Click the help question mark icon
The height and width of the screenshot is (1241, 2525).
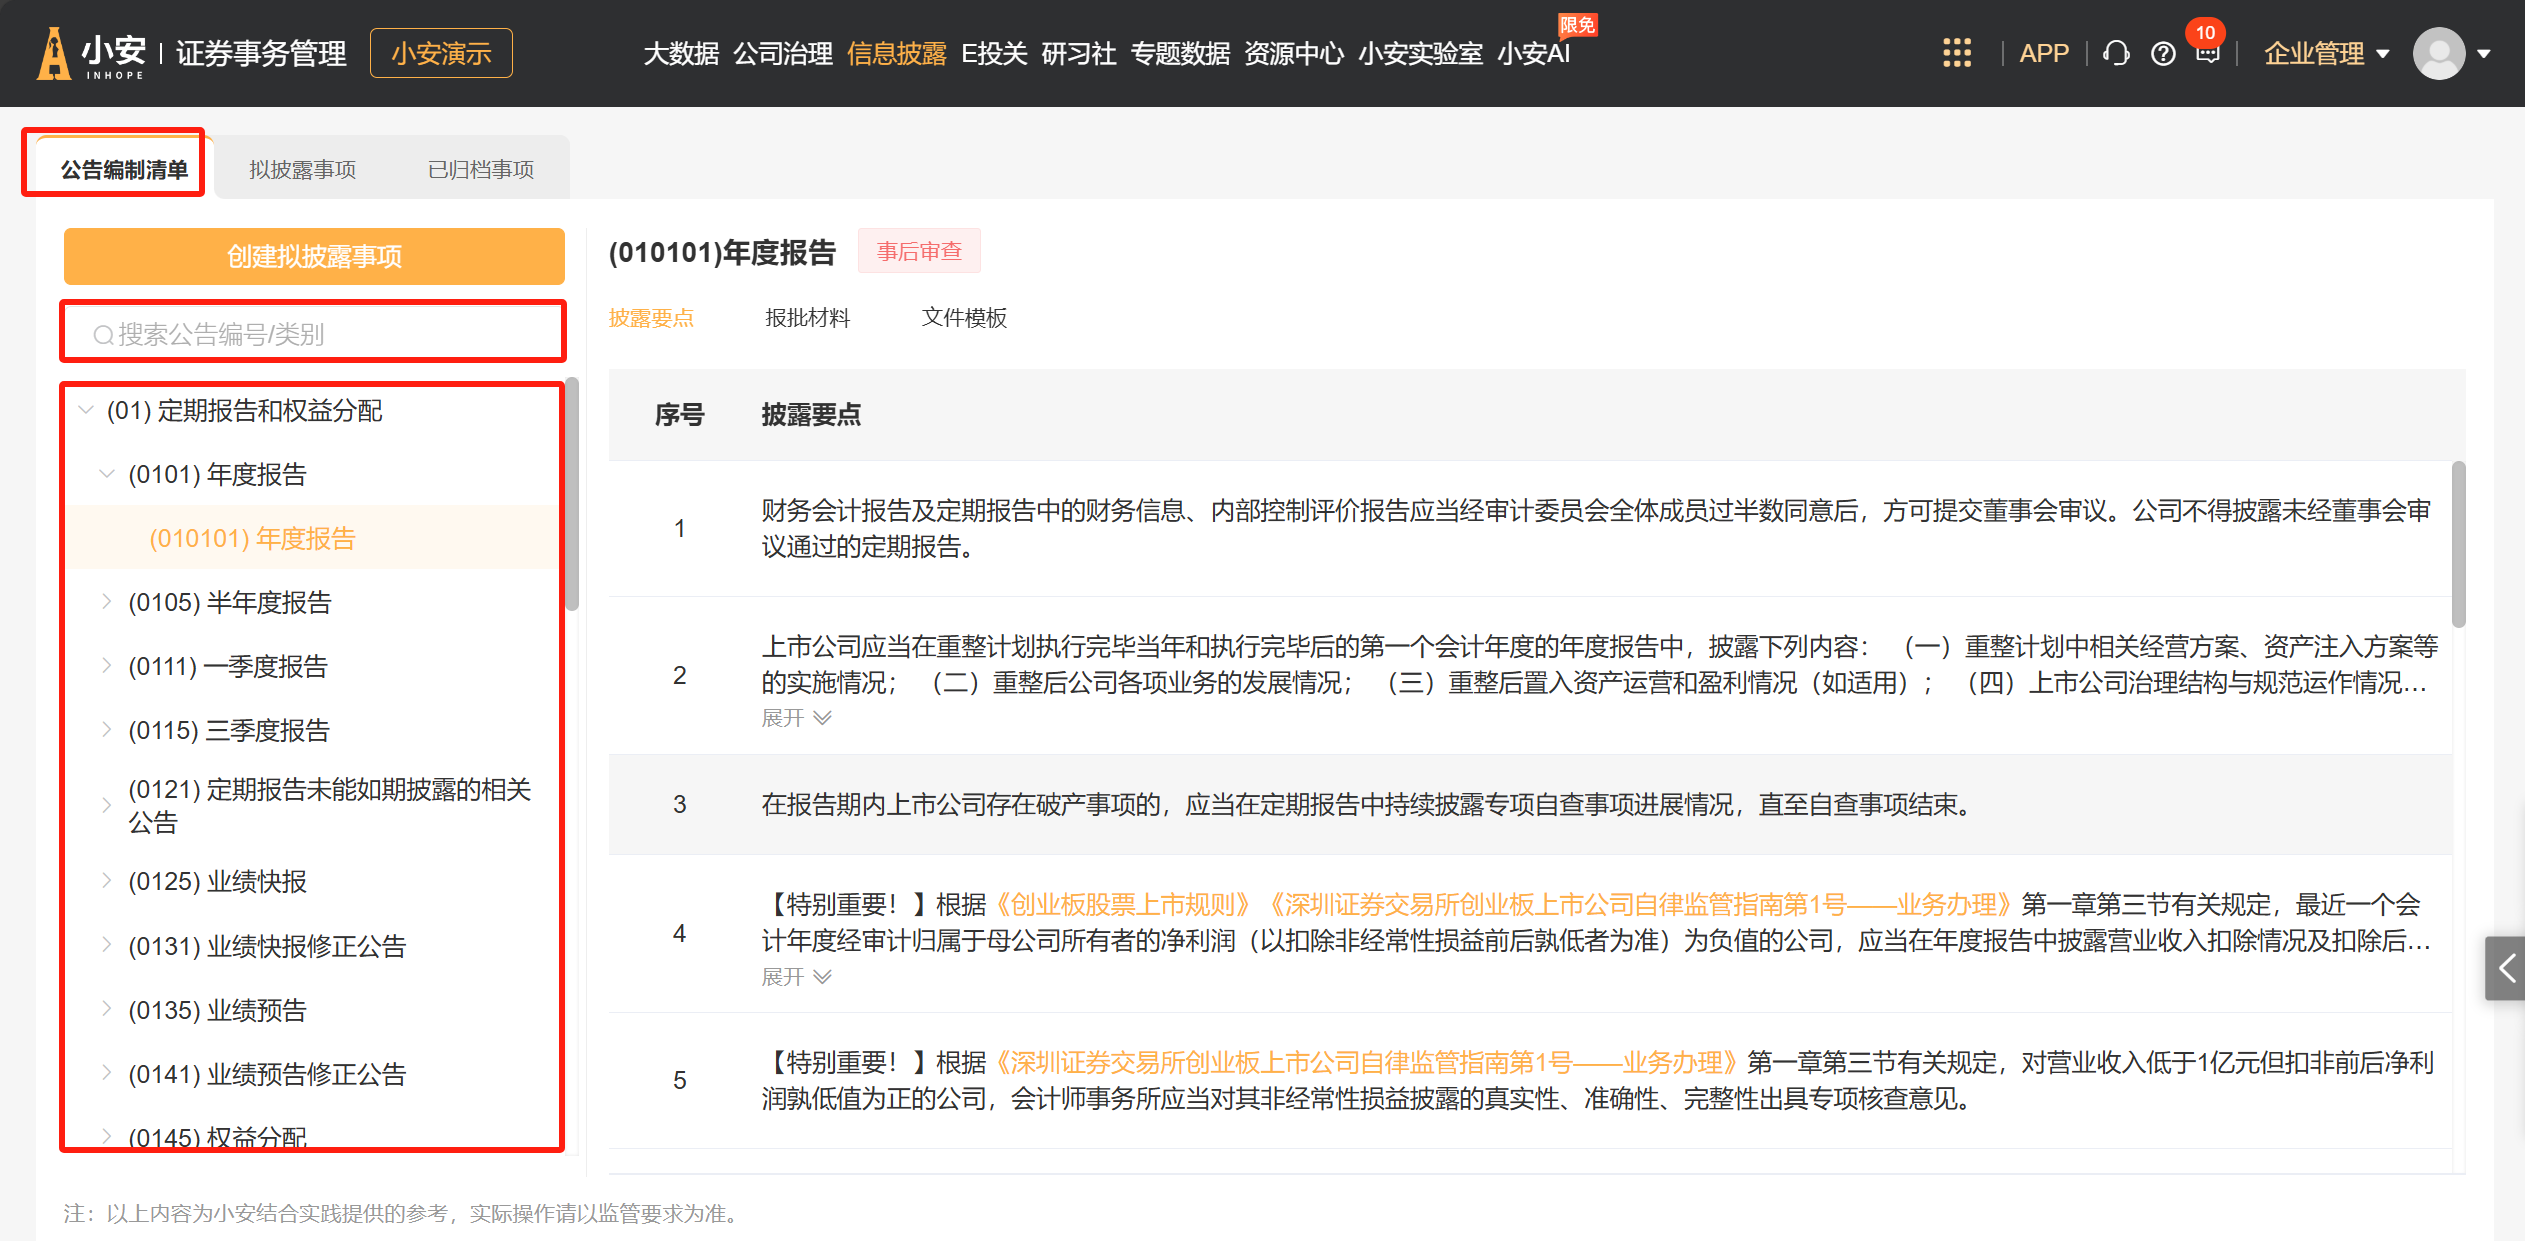coord(2163,53)
